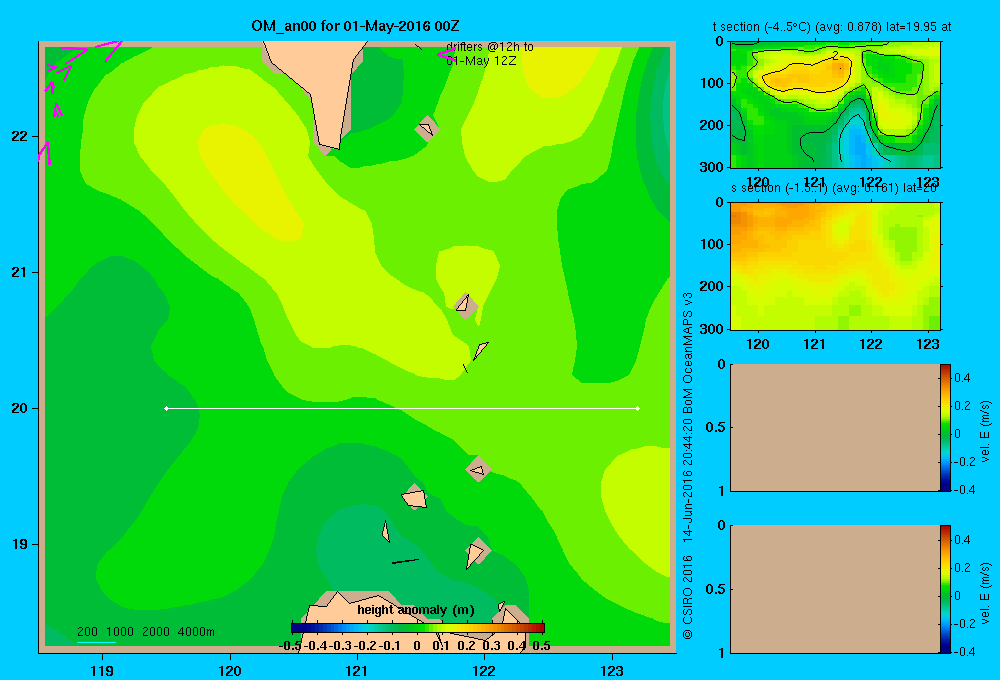This screenshot has height=680, width=1000.
Task: Click the "0.4" tick on upper velocity bar
Action: click(x=962, y=378)
